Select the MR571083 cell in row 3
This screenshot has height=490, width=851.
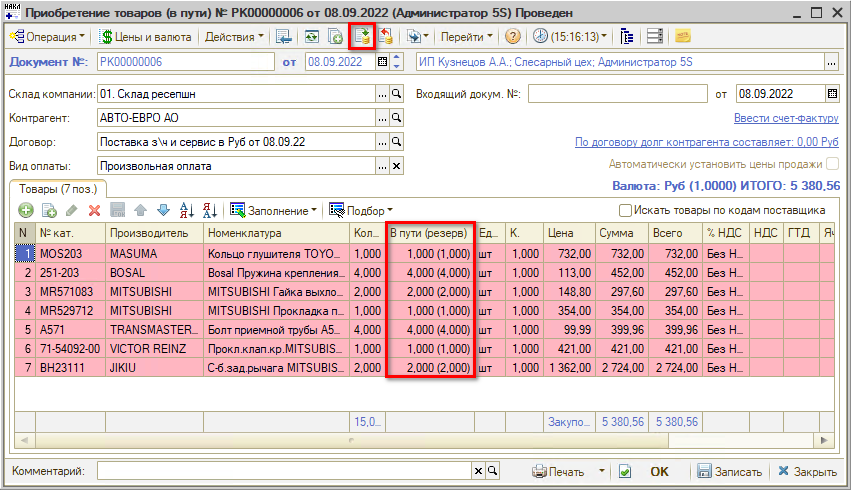click(70, 292)
